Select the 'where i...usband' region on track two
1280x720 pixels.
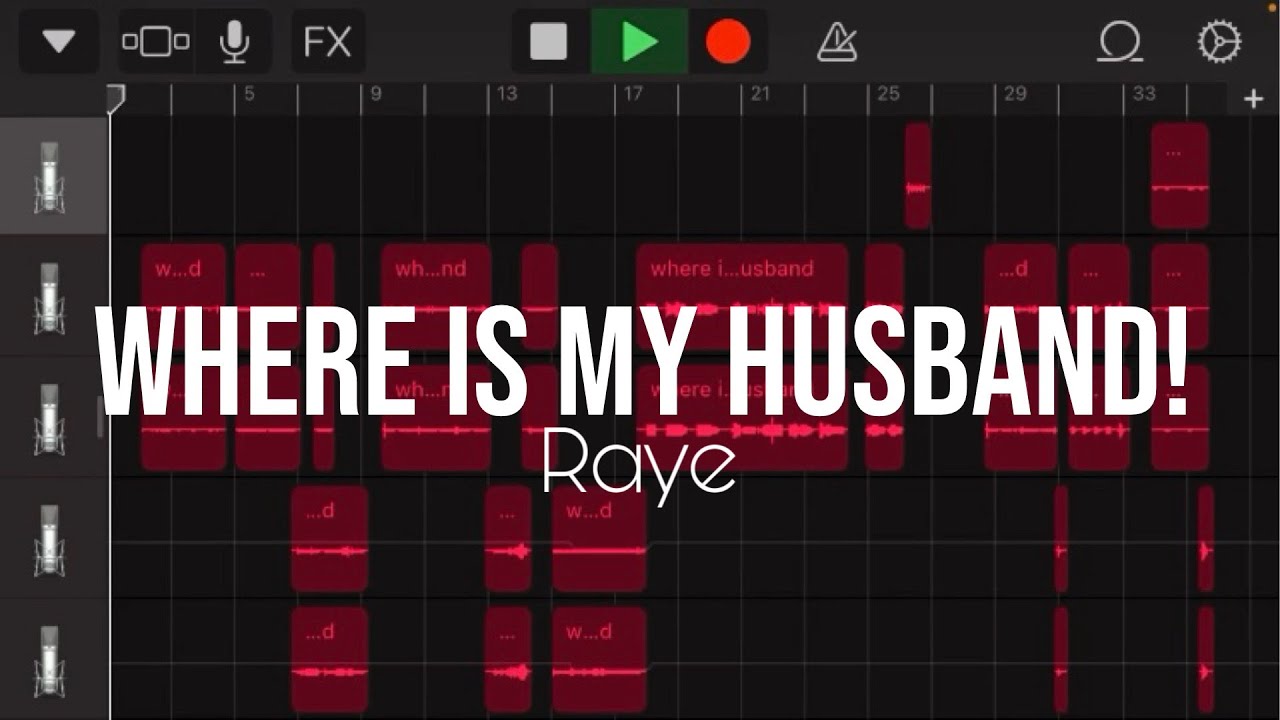(742, 296)
